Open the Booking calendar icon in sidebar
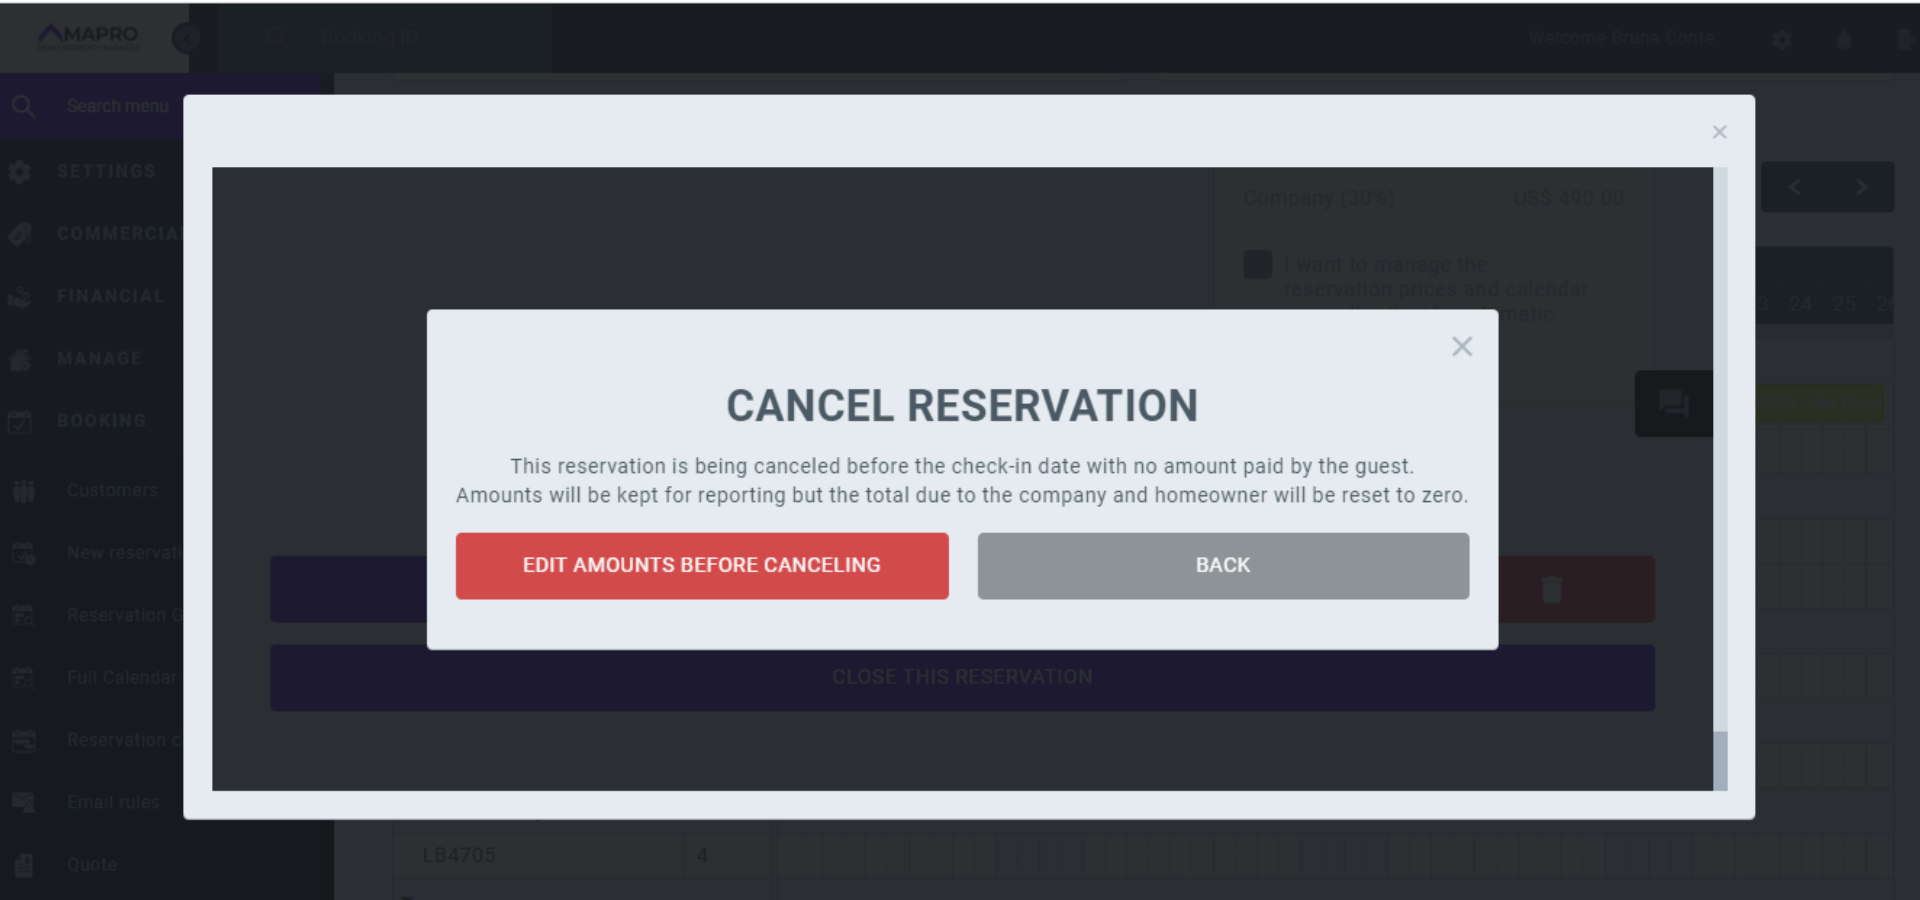1920x900 pixels. [x=22, y=420]
